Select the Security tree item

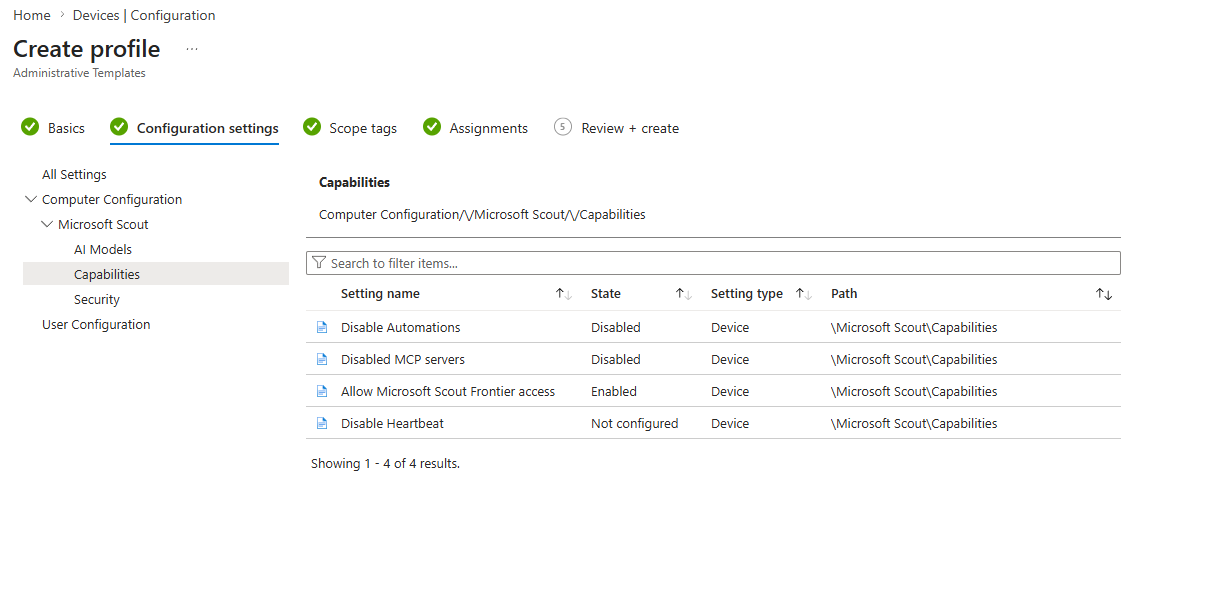(97, 299)
